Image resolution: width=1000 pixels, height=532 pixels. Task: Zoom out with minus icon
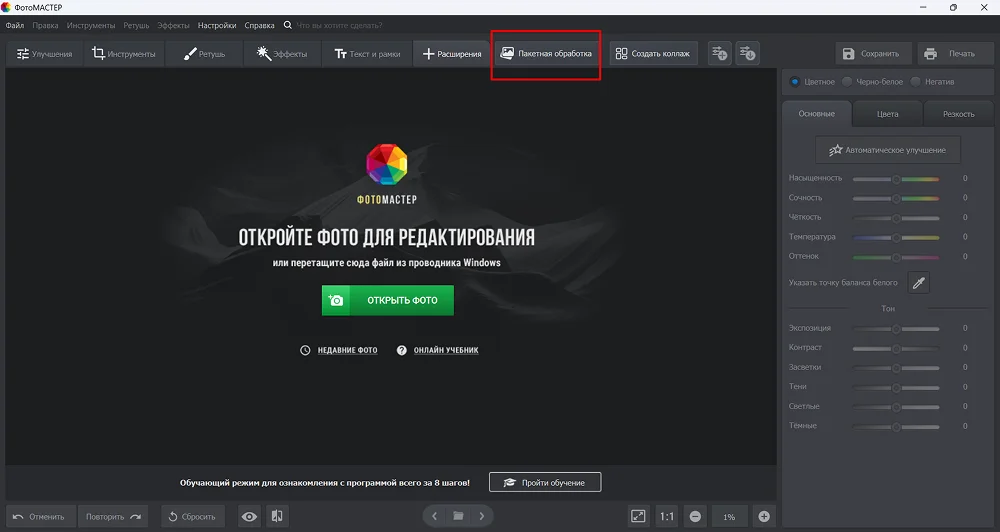[695, 517]
